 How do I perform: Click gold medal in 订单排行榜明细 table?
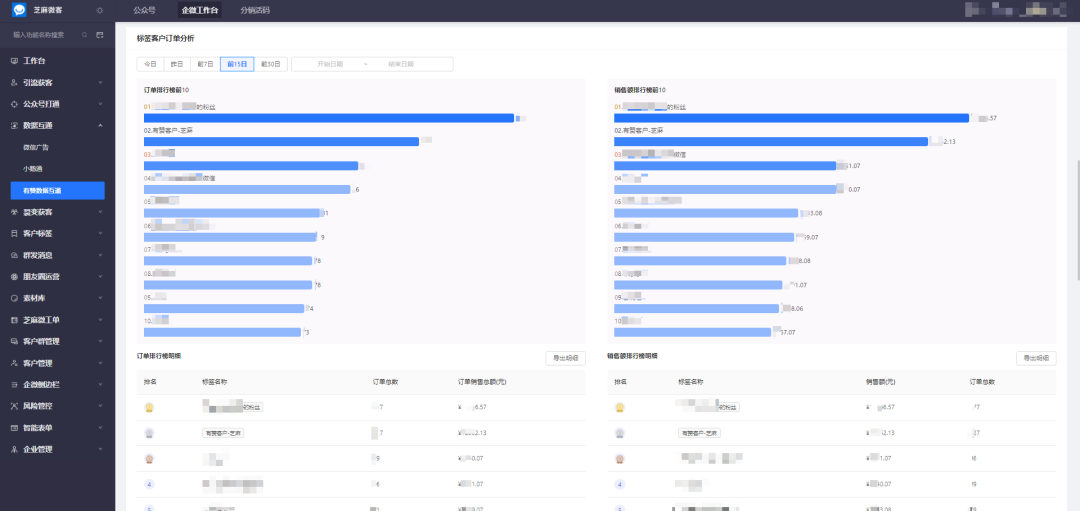pos(149,407)
